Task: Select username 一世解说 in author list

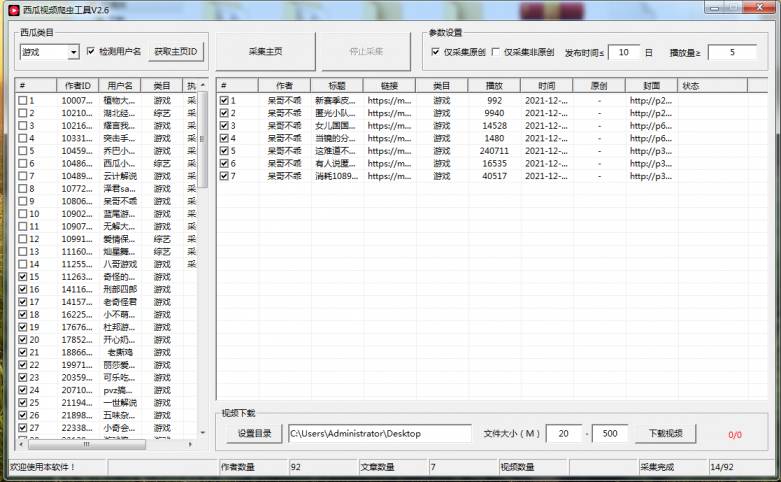Action: click(120, 402)
